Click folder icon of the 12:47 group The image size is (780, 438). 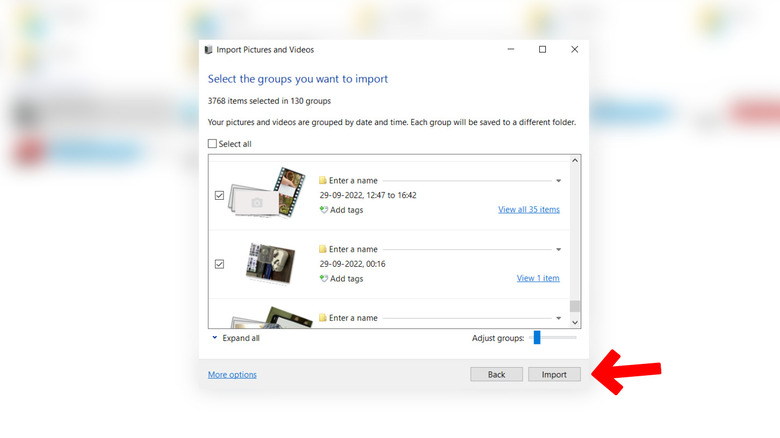[x=323, y=181]
